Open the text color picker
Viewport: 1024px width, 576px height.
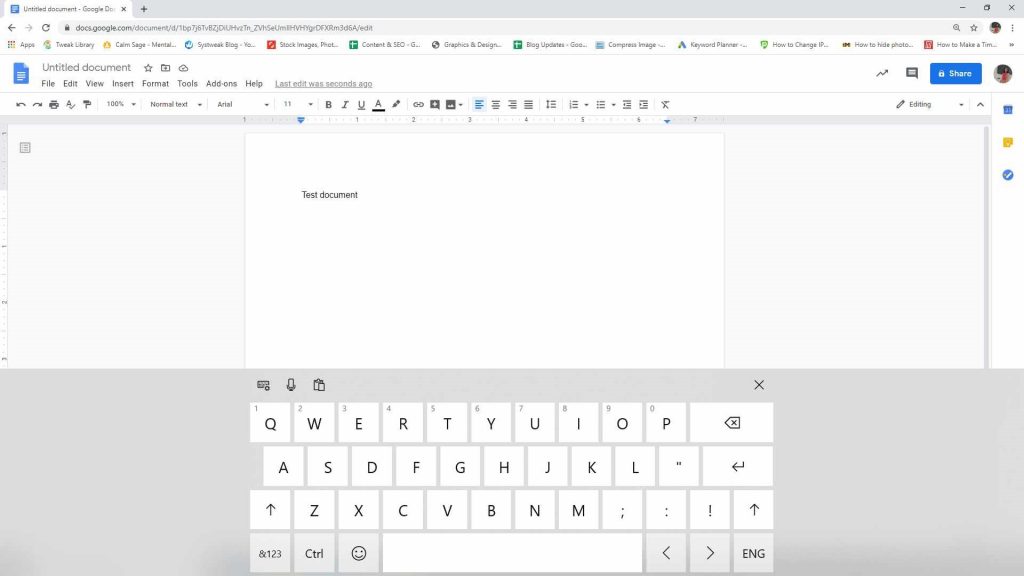pyautogui.click(x=378, y=104)
